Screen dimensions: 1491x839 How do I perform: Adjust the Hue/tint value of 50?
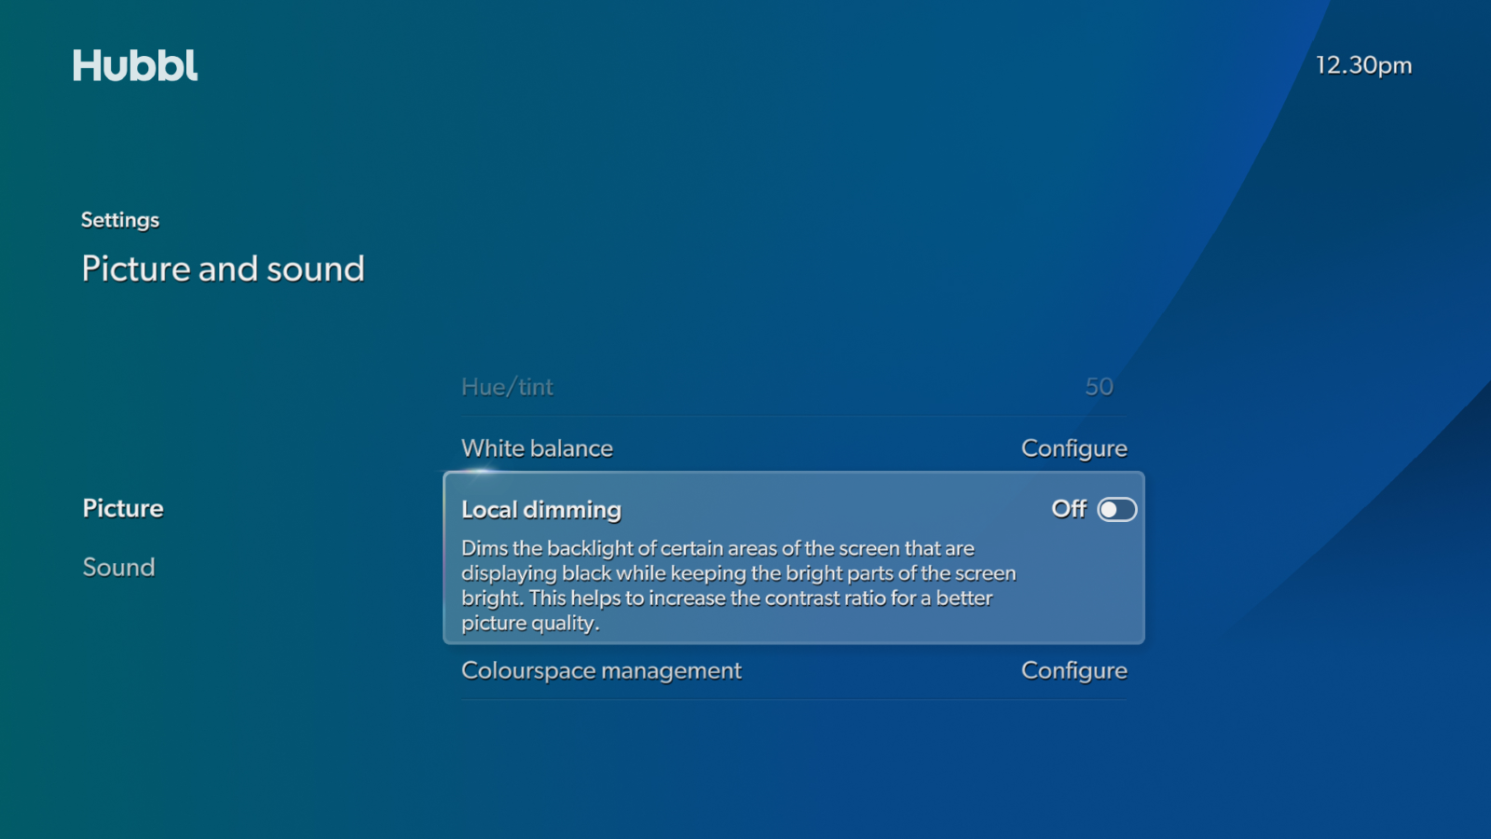pos(1098,387)
